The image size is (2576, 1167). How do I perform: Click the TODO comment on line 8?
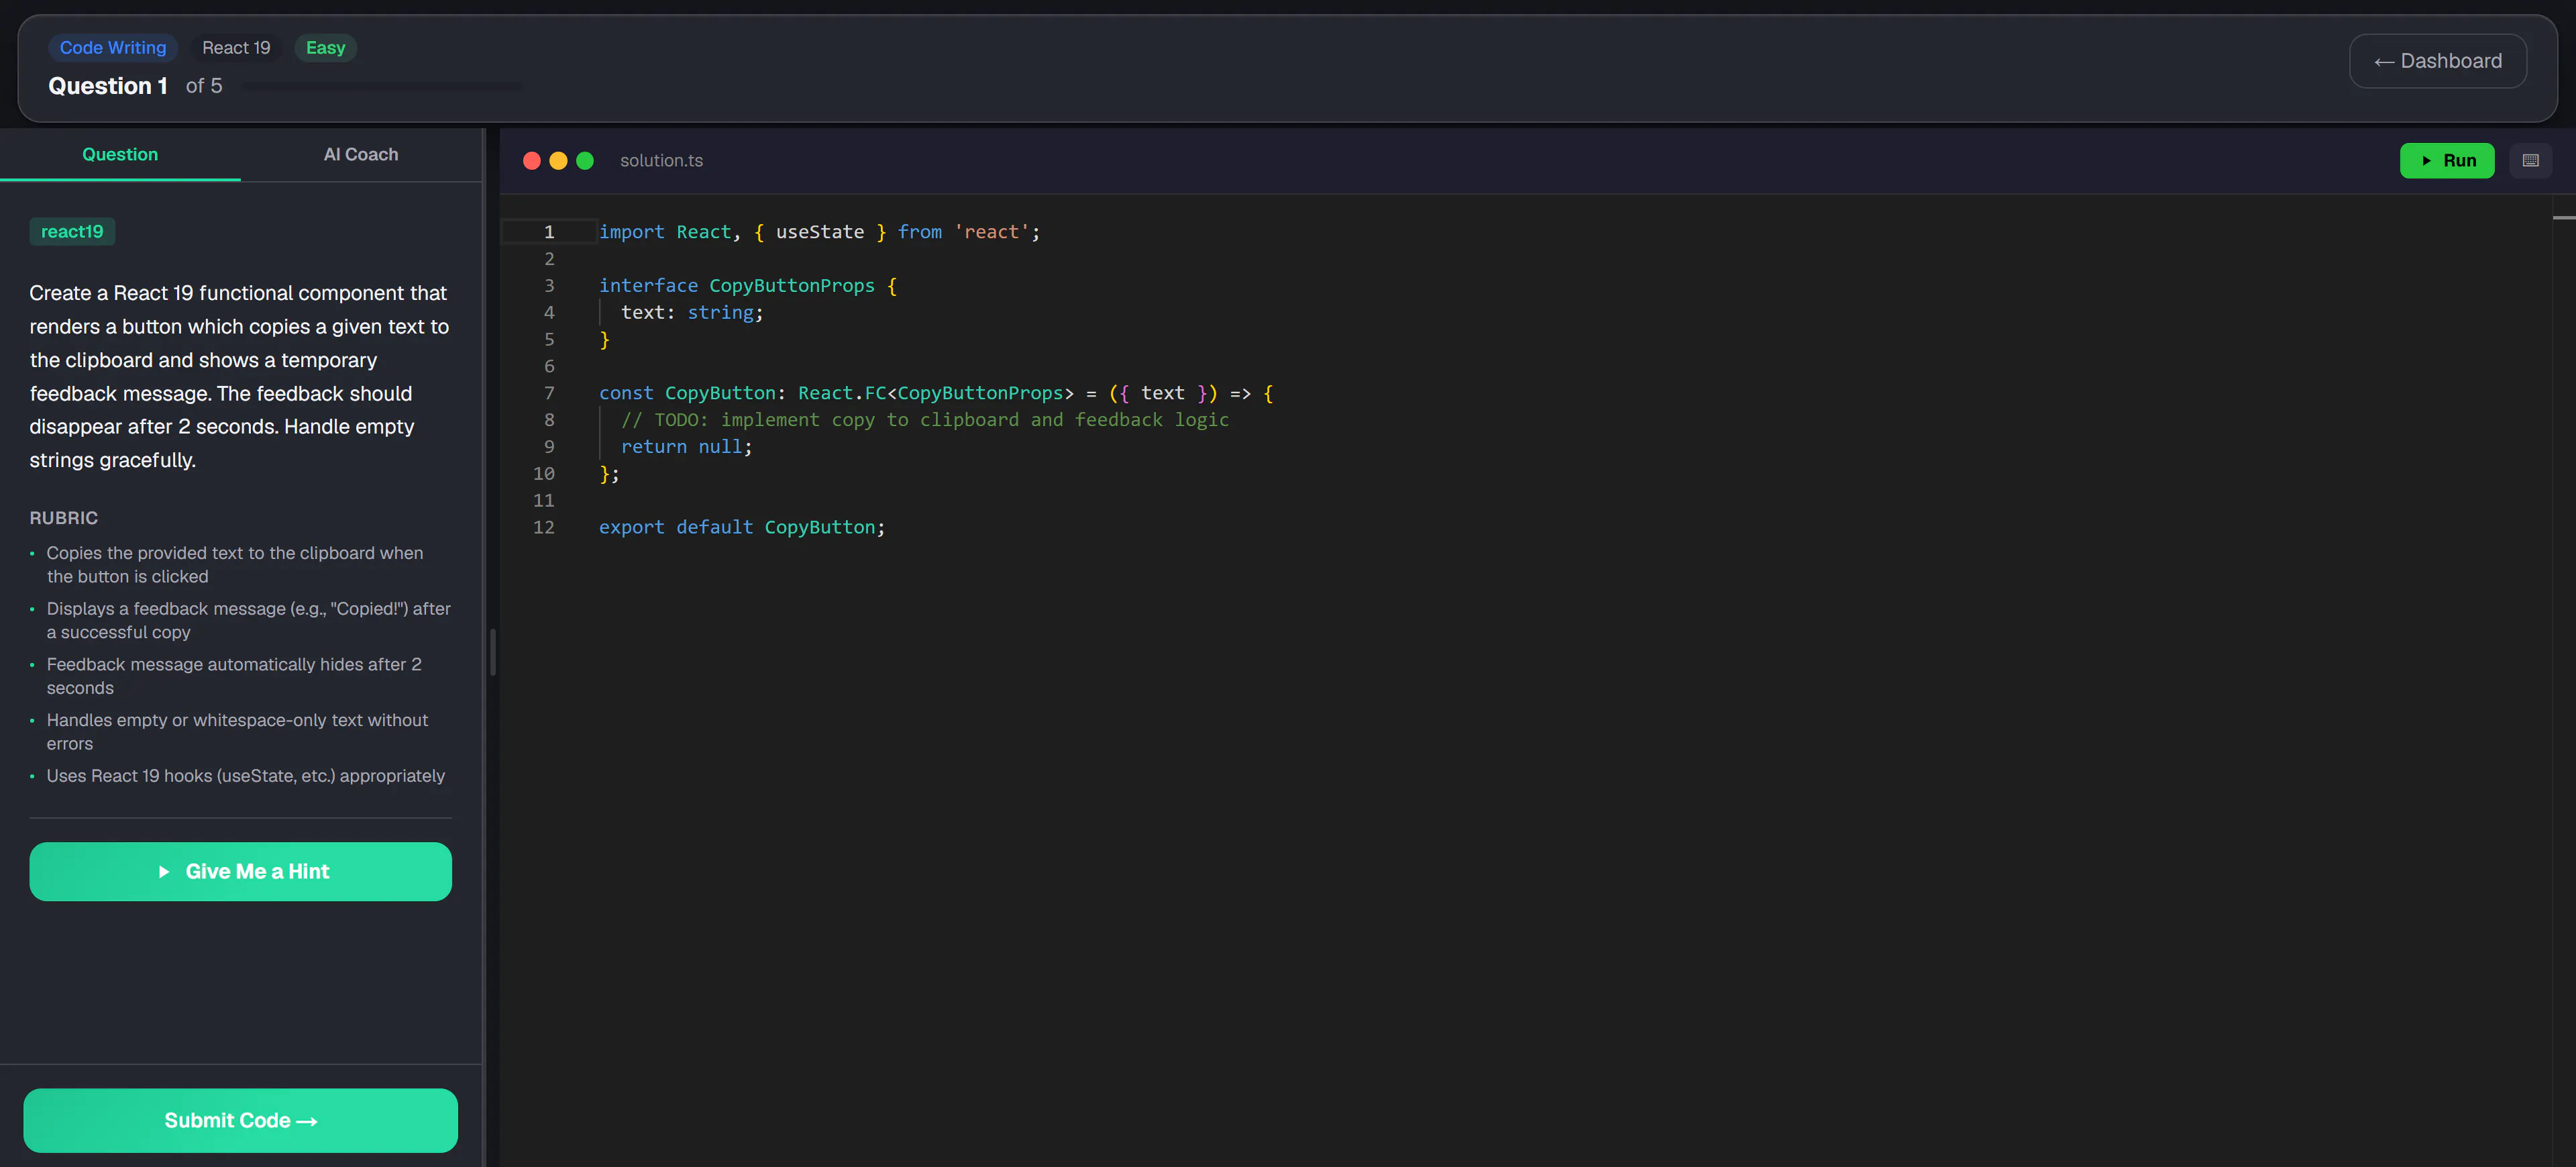[x=925, y=420]
